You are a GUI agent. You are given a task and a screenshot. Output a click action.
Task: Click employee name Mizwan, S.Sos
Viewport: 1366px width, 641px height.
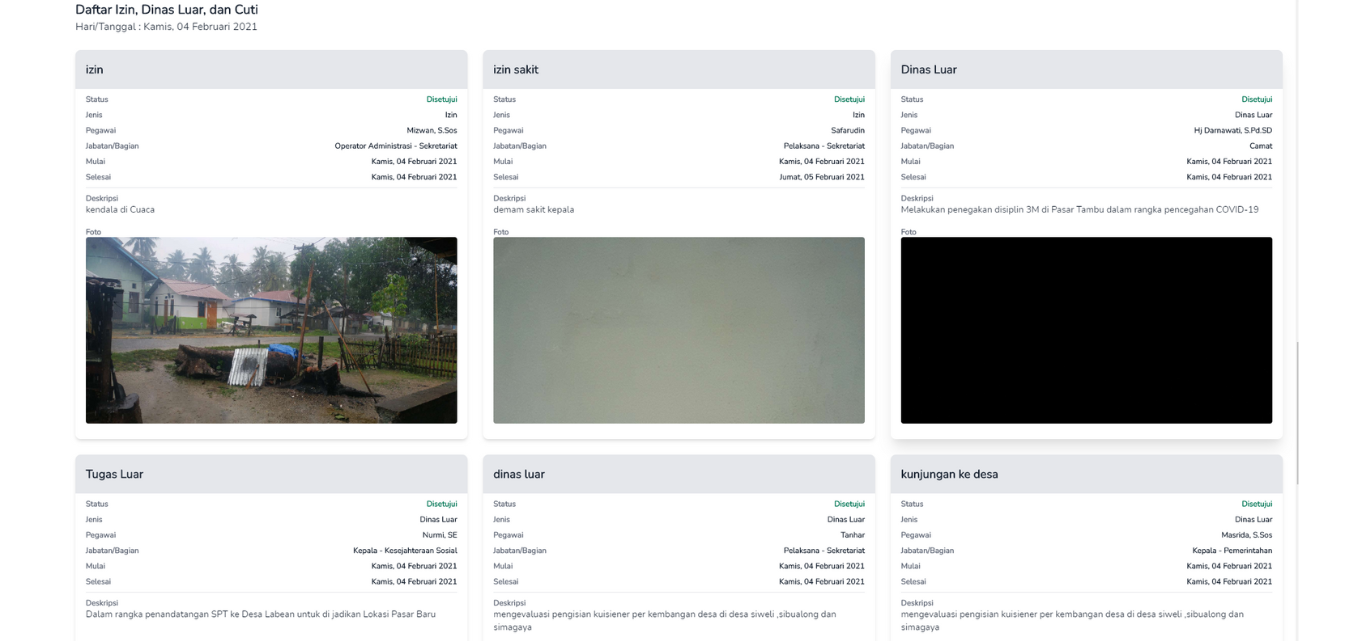pyautogui.click(x=431, y=131)
